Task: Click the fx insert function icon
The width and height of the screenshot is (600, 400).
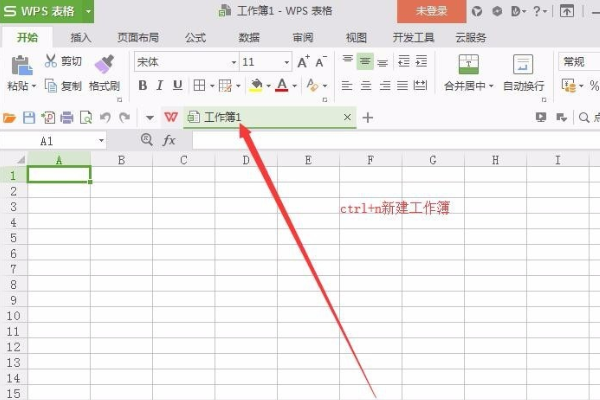Action: (x=169, y=140)
